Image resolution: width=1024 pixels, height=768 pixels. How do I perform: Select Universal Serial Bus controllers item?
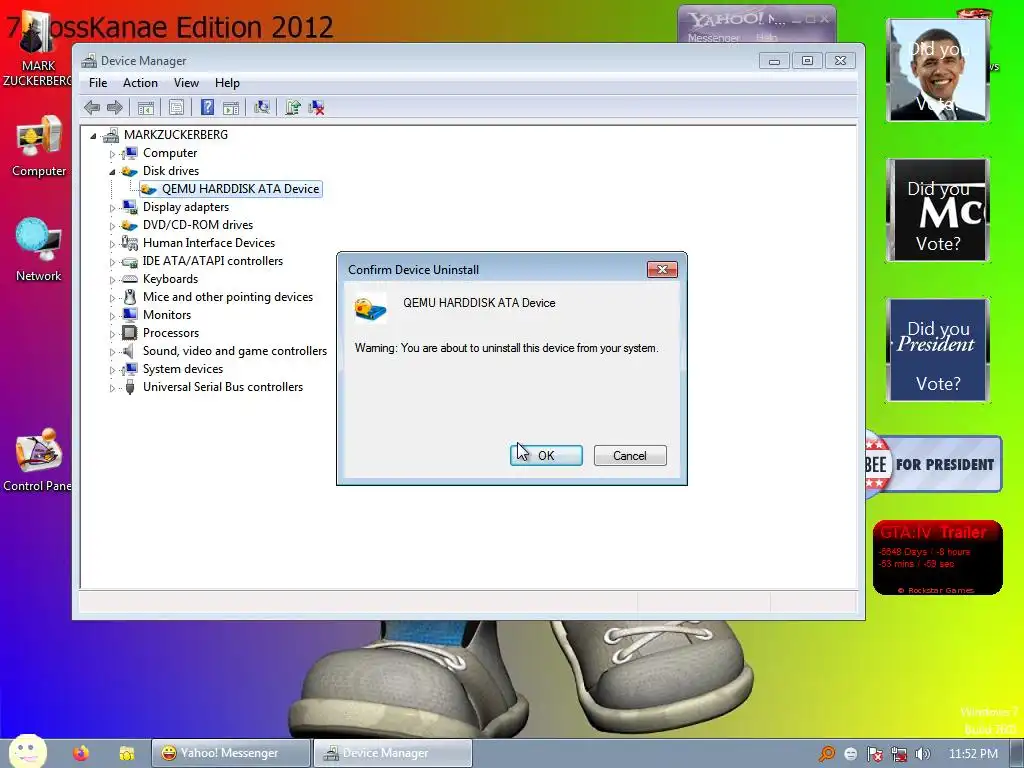pyautogui.click(x=223, y=387)
